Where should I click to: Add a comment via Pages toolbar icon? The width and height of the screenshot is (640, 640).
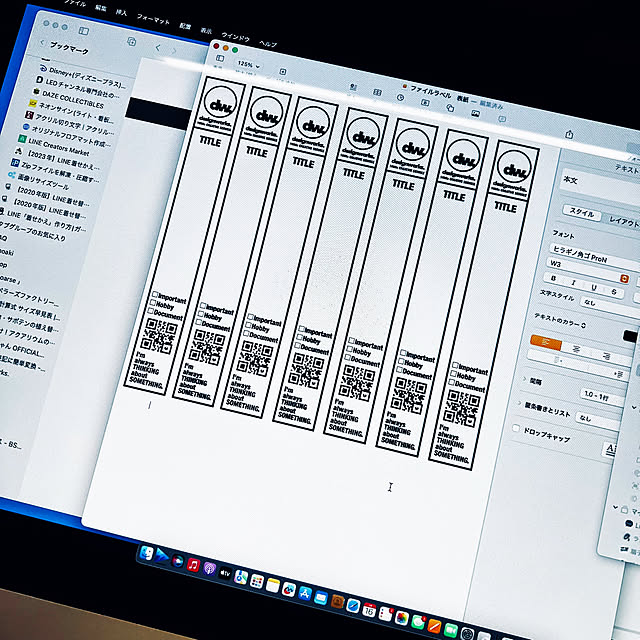[502, 119]
